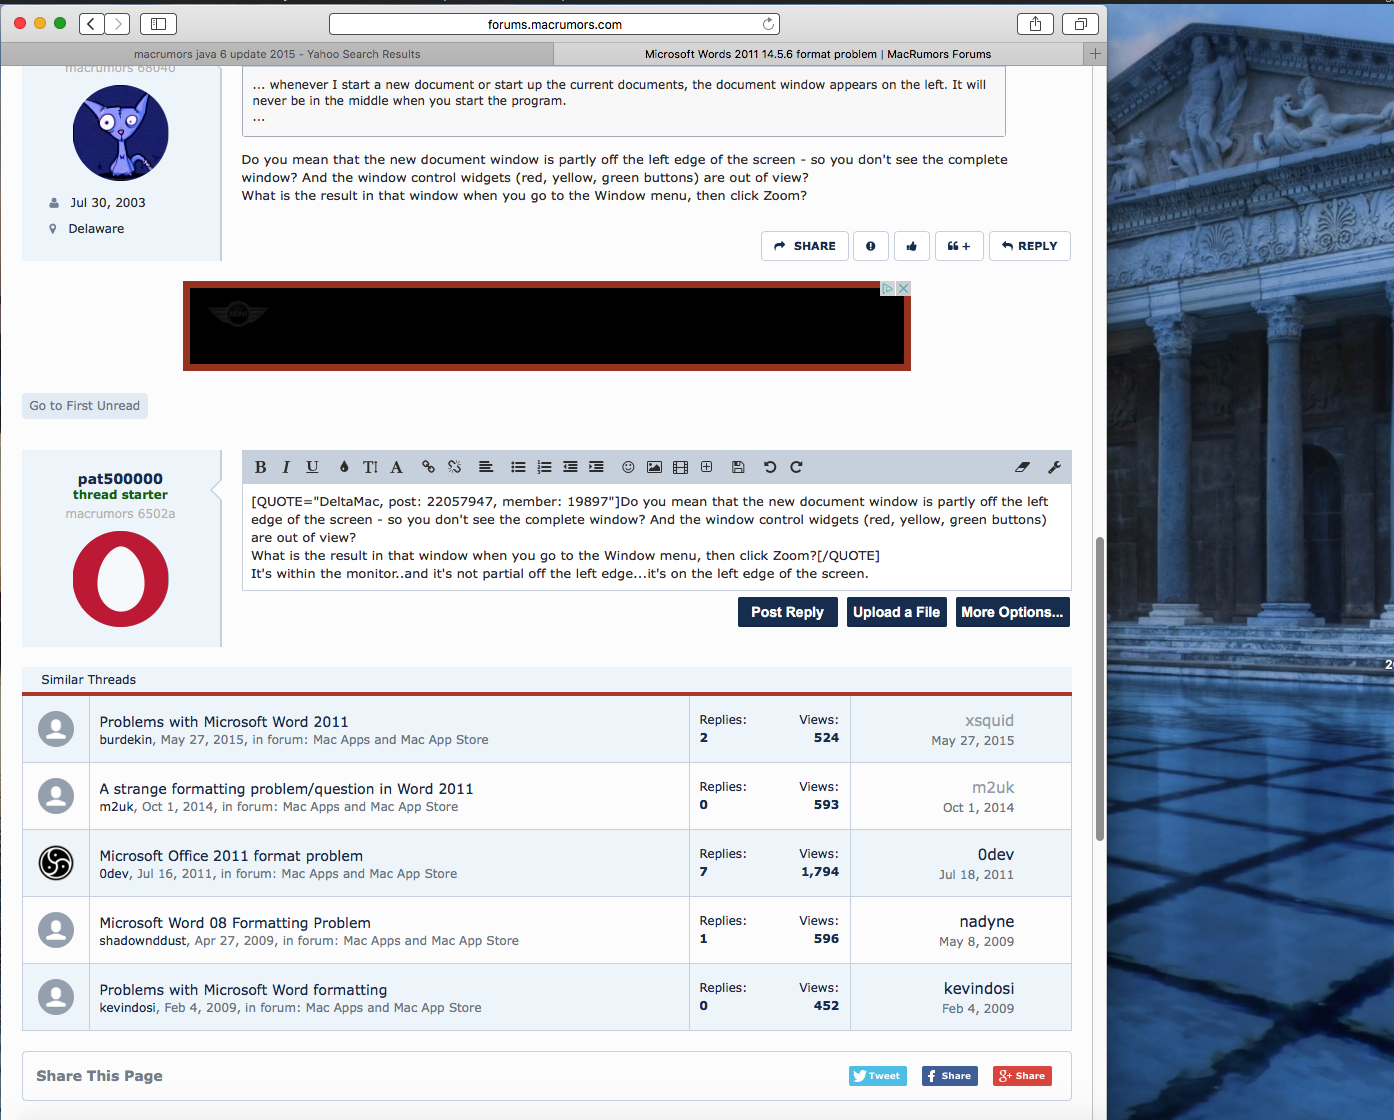The height and width of the screenshot is (1120, 1394).
Task: Click DeltaMac's cat avatar
Action: [x=121, y=133]
